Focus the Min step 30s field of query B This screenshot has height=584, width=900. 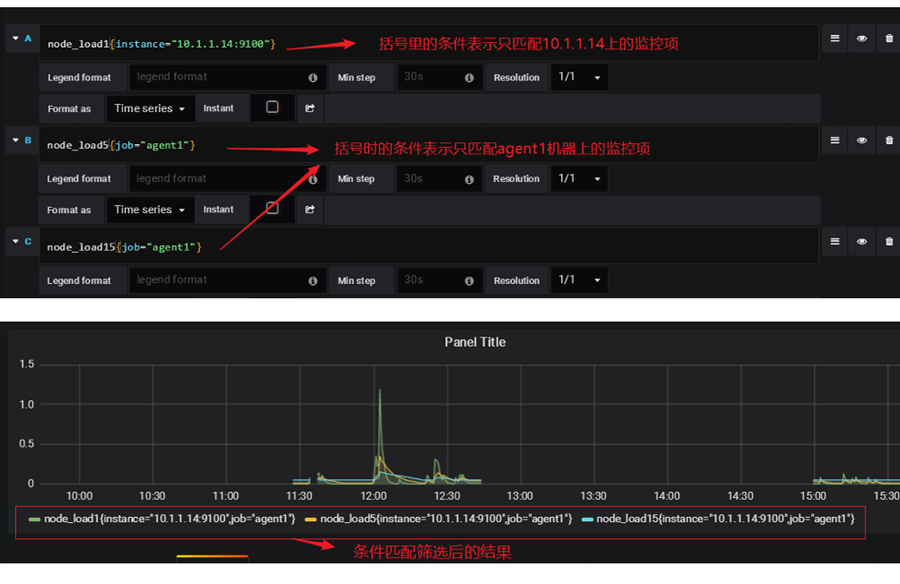point(440,179)
